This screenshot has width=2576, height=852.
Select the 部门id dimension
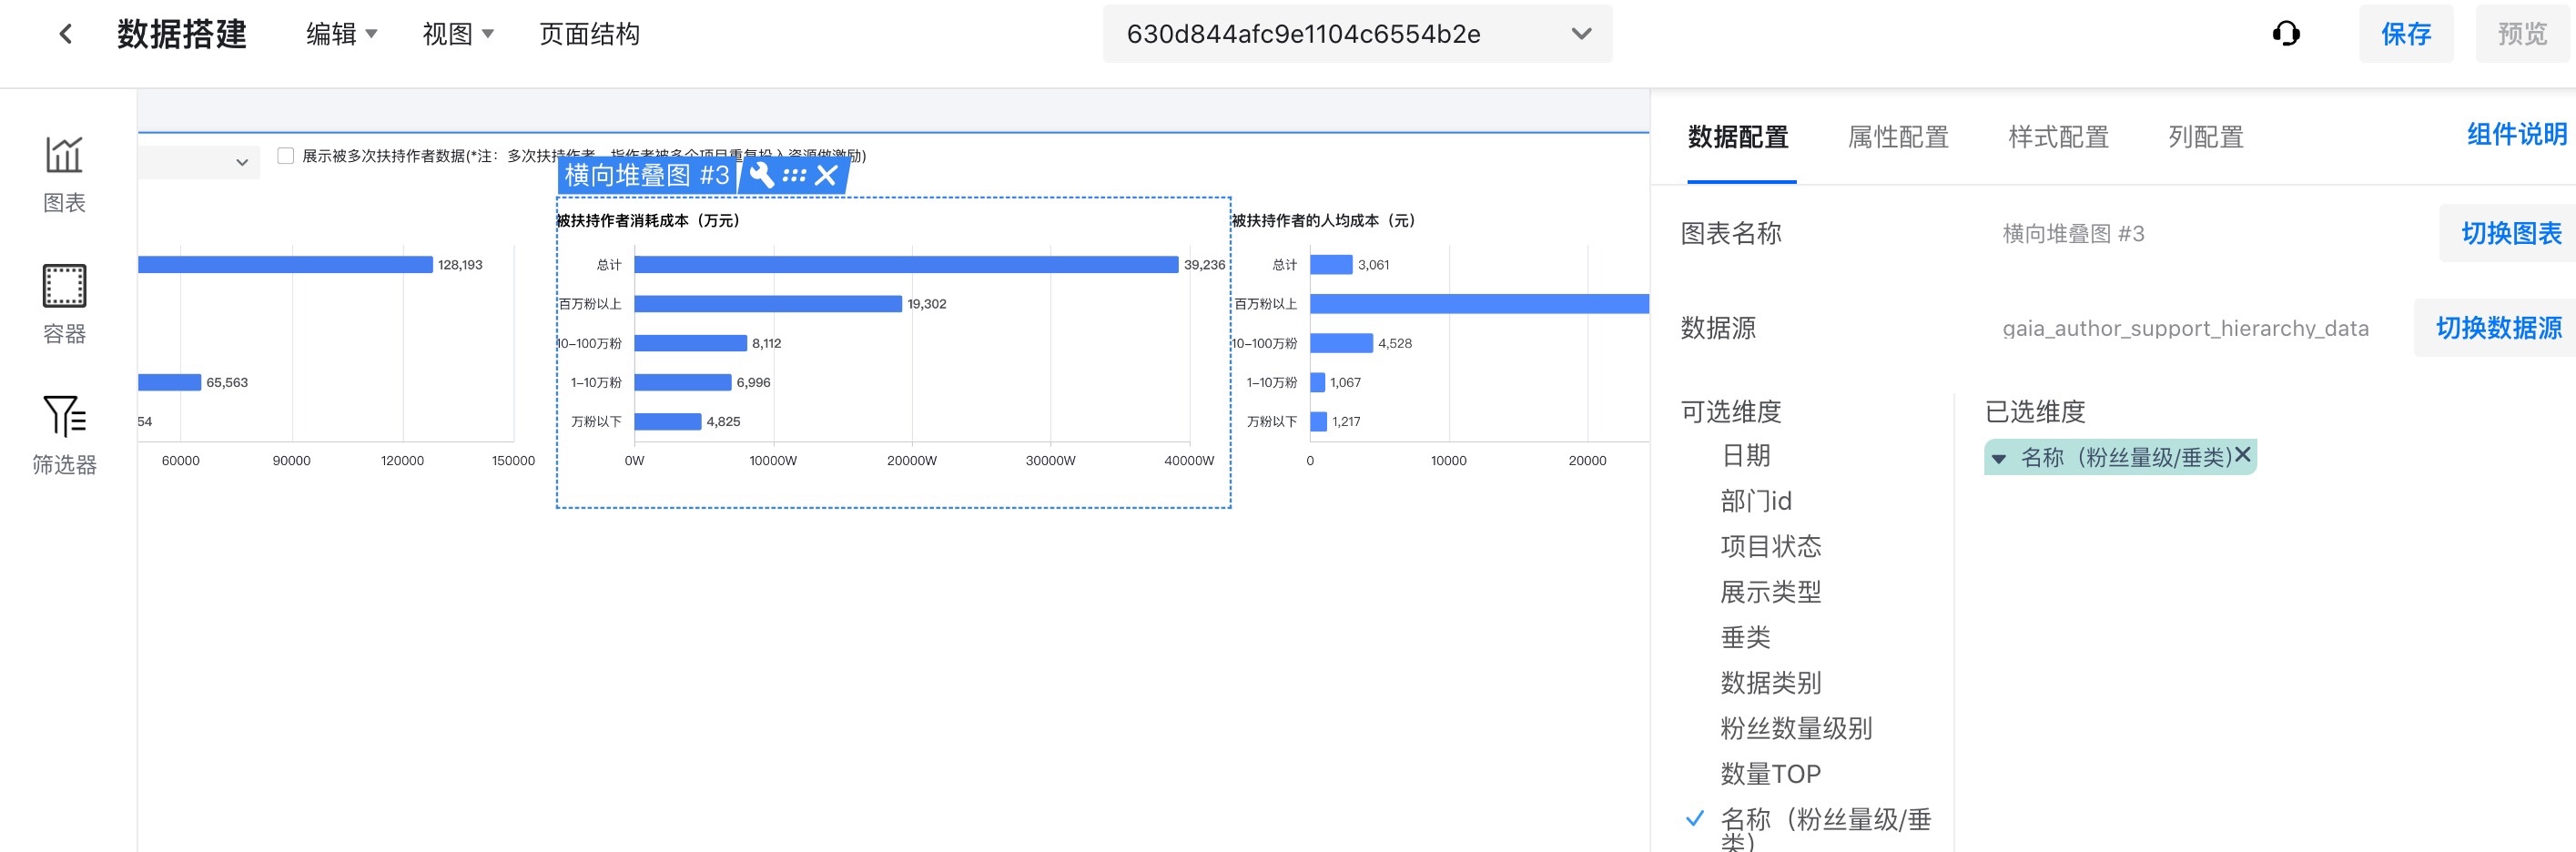click(1756, 501)
